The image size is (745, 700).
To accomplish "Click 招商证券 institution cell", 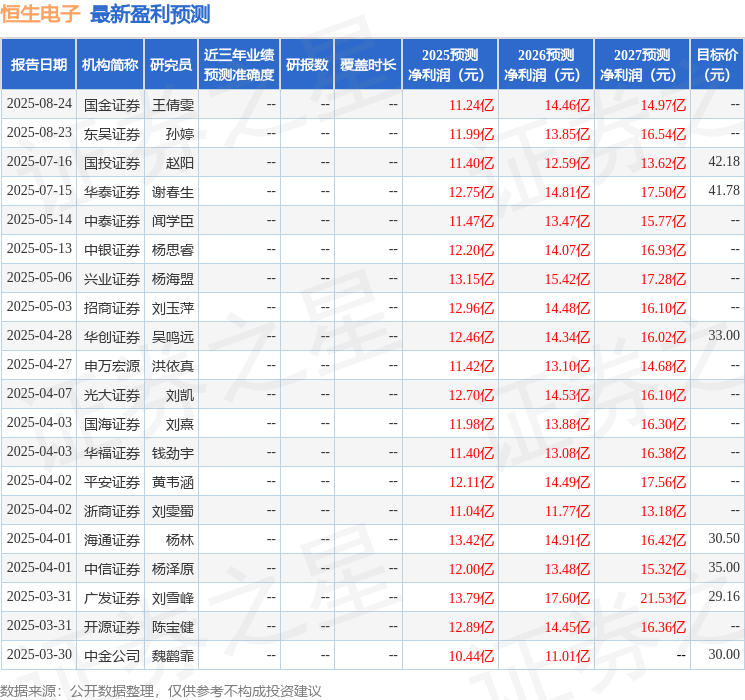I will tap(112, 308).
